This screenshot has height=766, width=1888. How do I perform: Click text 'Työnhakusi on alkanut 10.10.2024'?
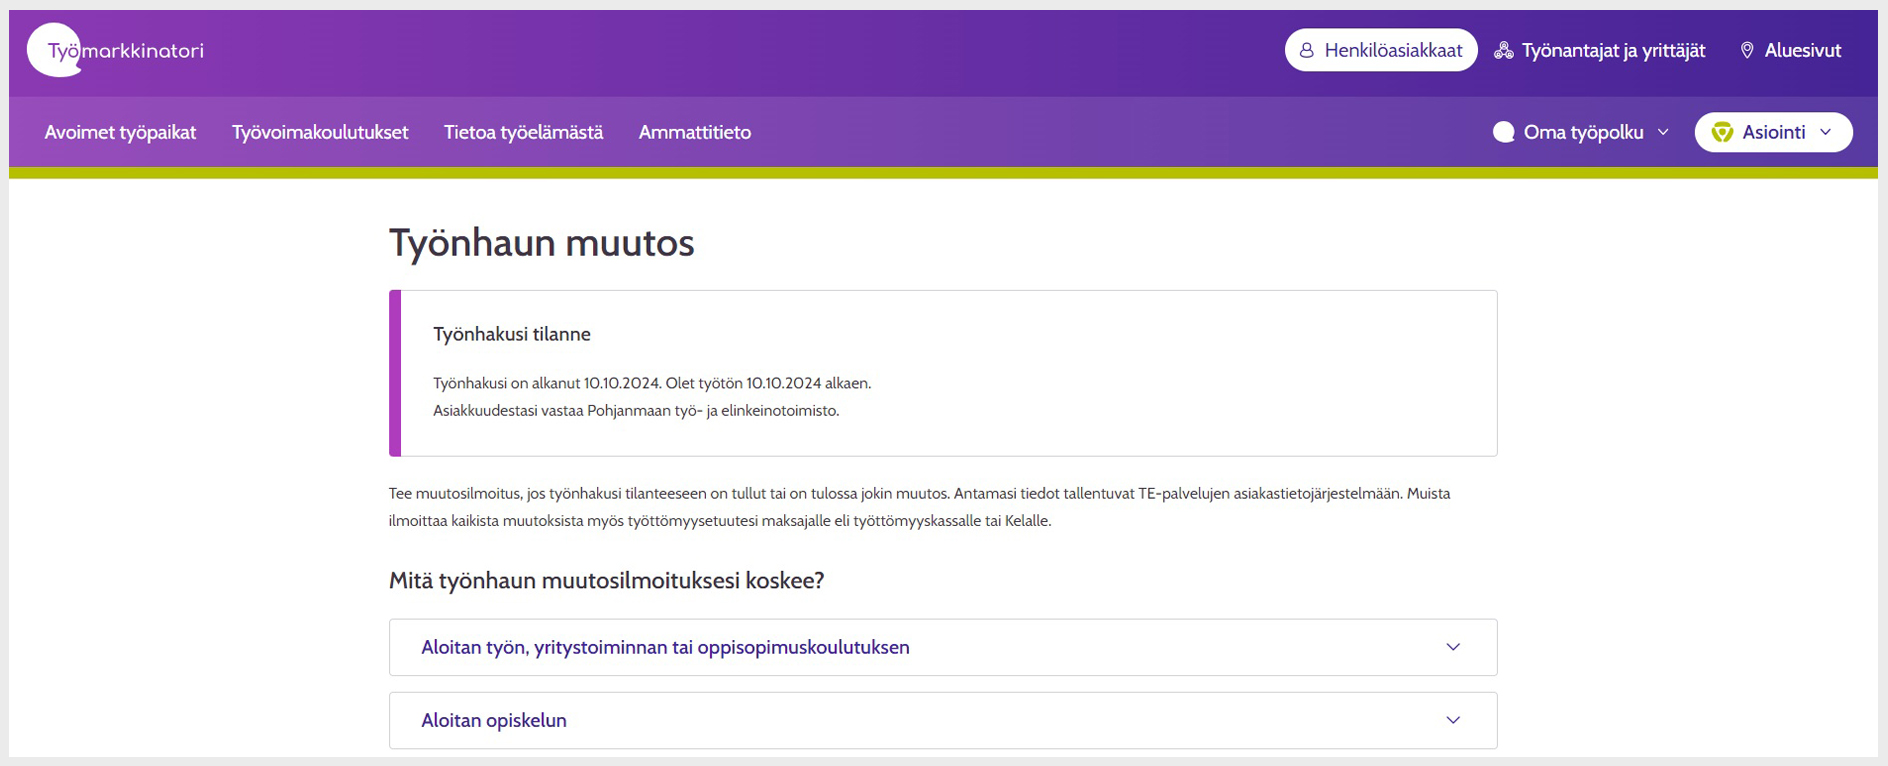click(x=546, y=383)
